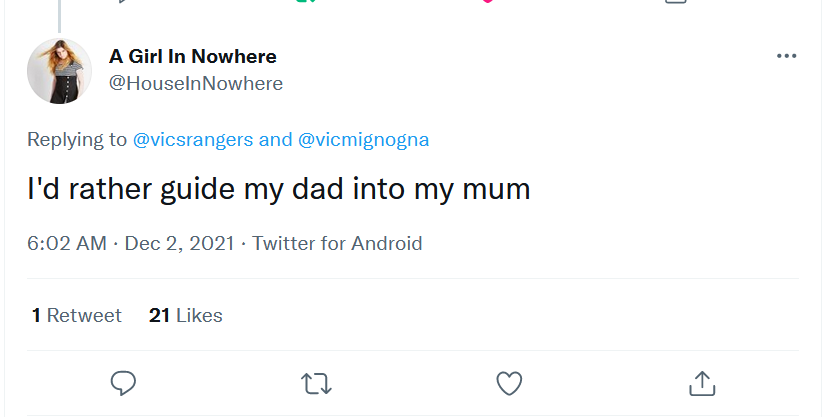Image resolution: width=824 pixels, height=417 pixels.
Task: Click the green retweeted icon of the tweet above
Action: [x=305, y=1]
